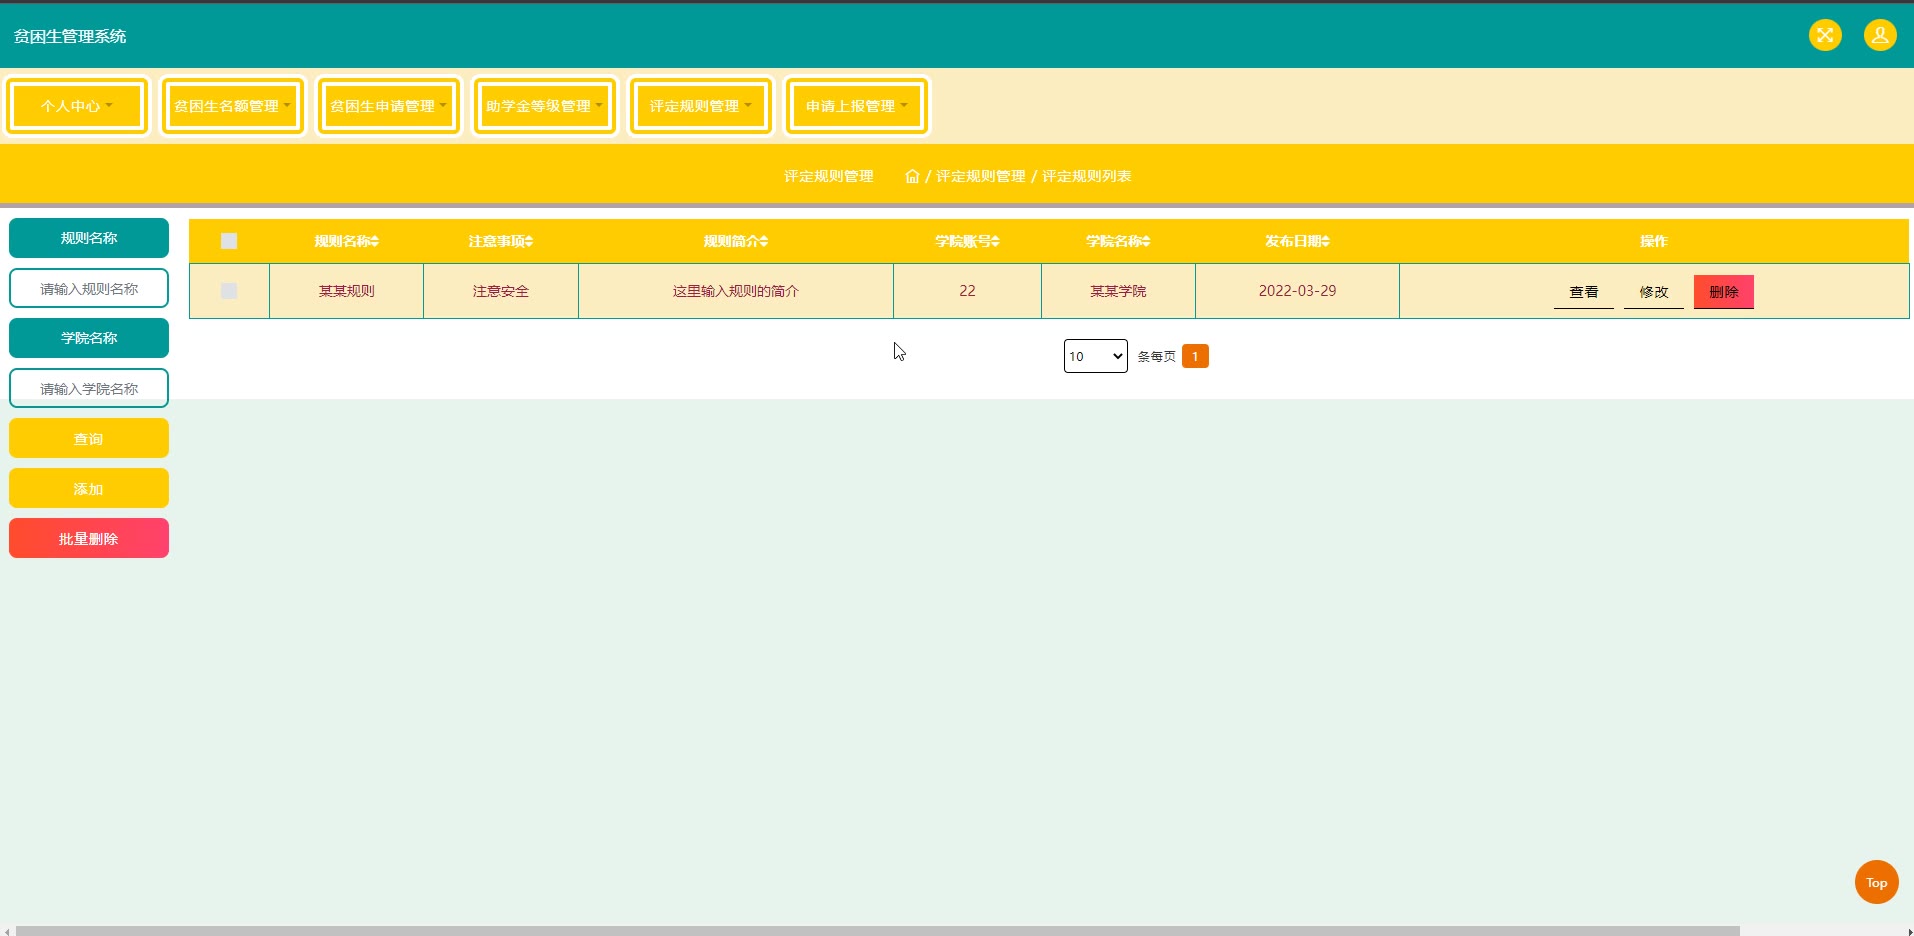Screen dimensions: 1914x936
Task: Open the 贫困生申请管理 dropdown menu
Action: (x=389, y=106)
